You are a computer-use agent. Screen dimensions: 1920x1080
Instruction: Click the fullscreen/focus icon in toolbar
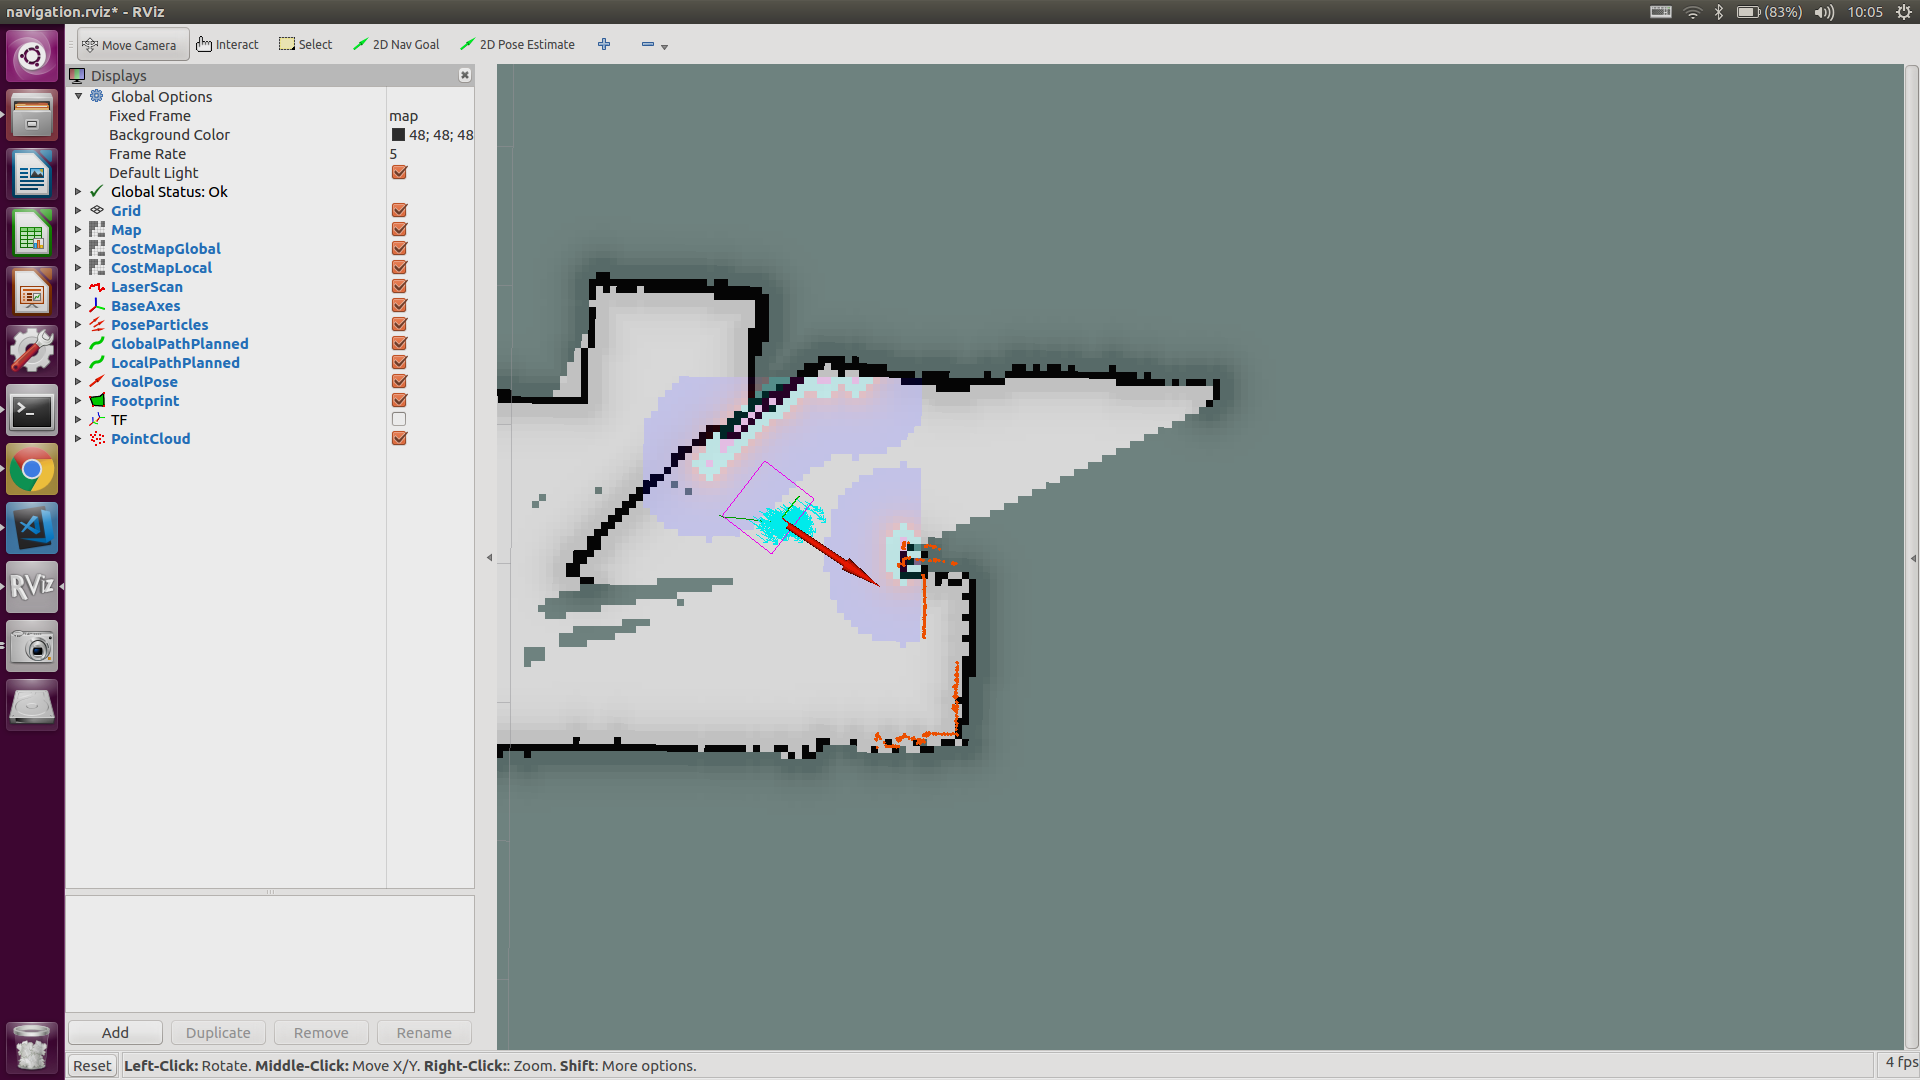tap(604, 44)
